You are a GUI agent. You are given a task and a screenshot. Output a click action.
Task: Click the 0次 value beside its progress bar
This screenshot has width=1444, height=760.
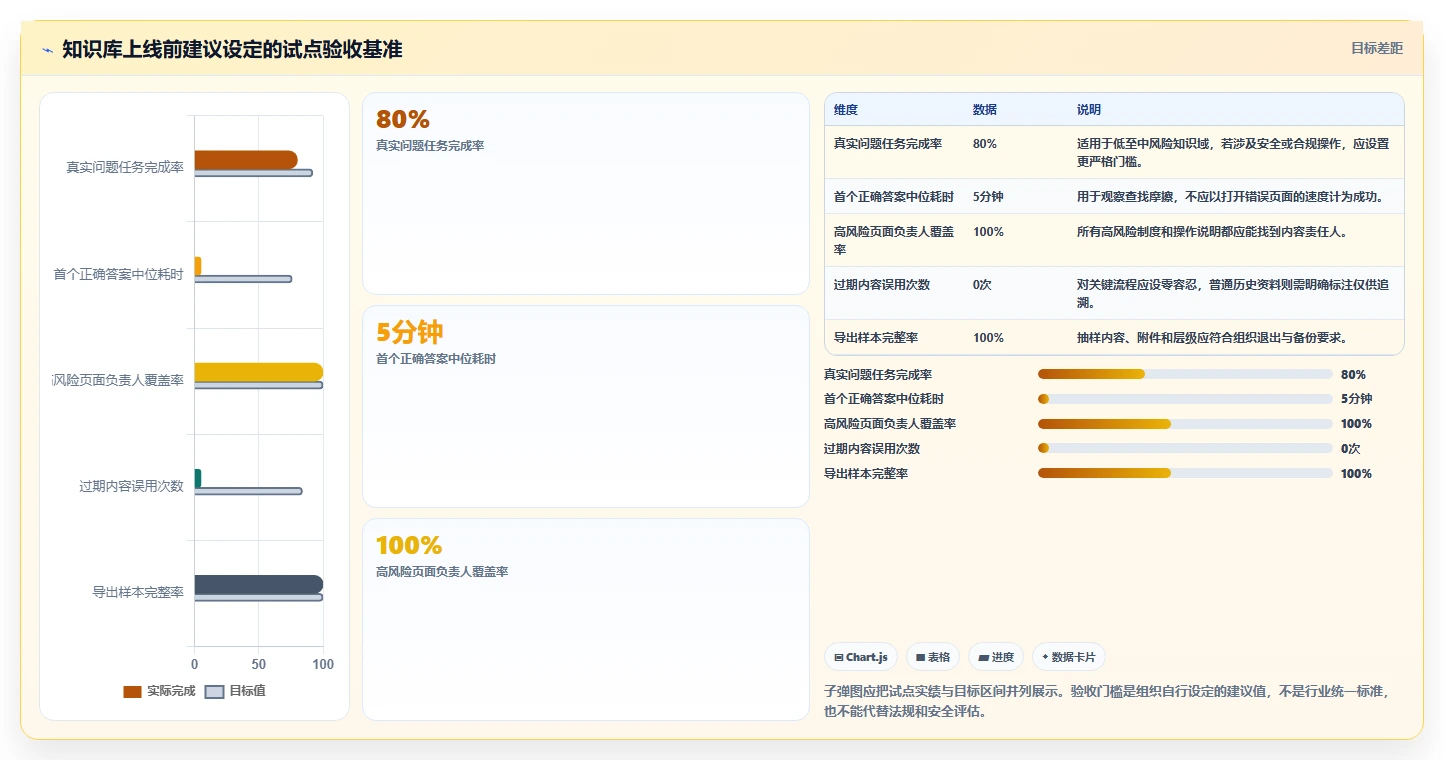[x=1351, y=448]
